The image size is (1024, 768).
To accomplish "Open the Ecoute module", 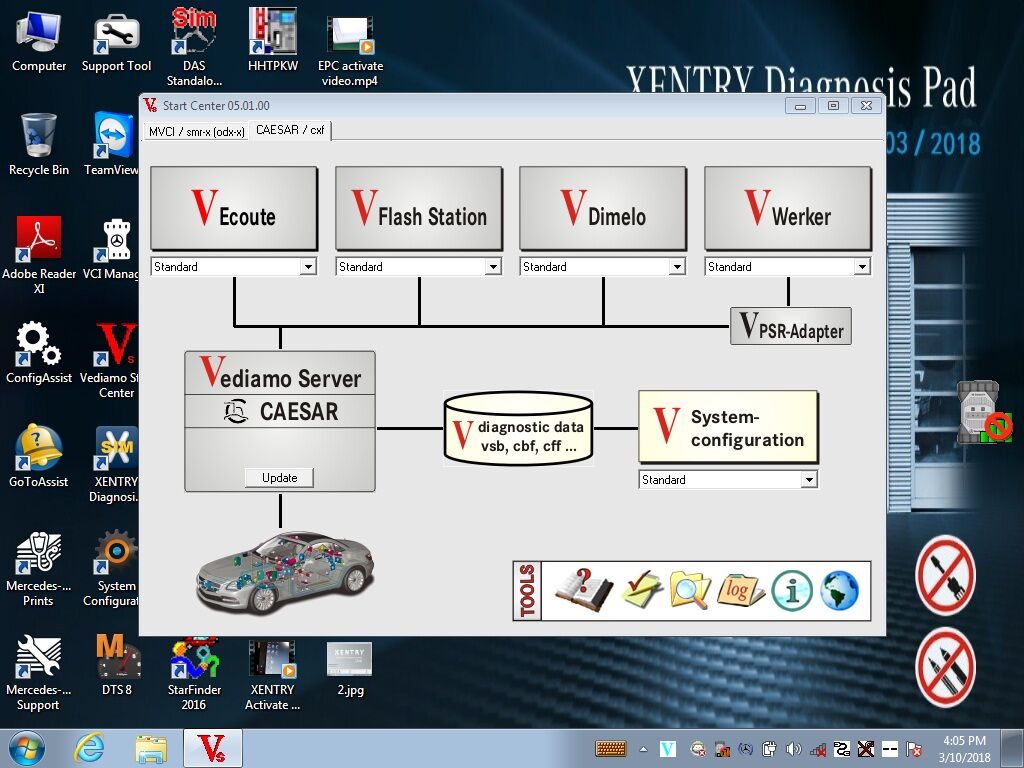I will 234,208.
